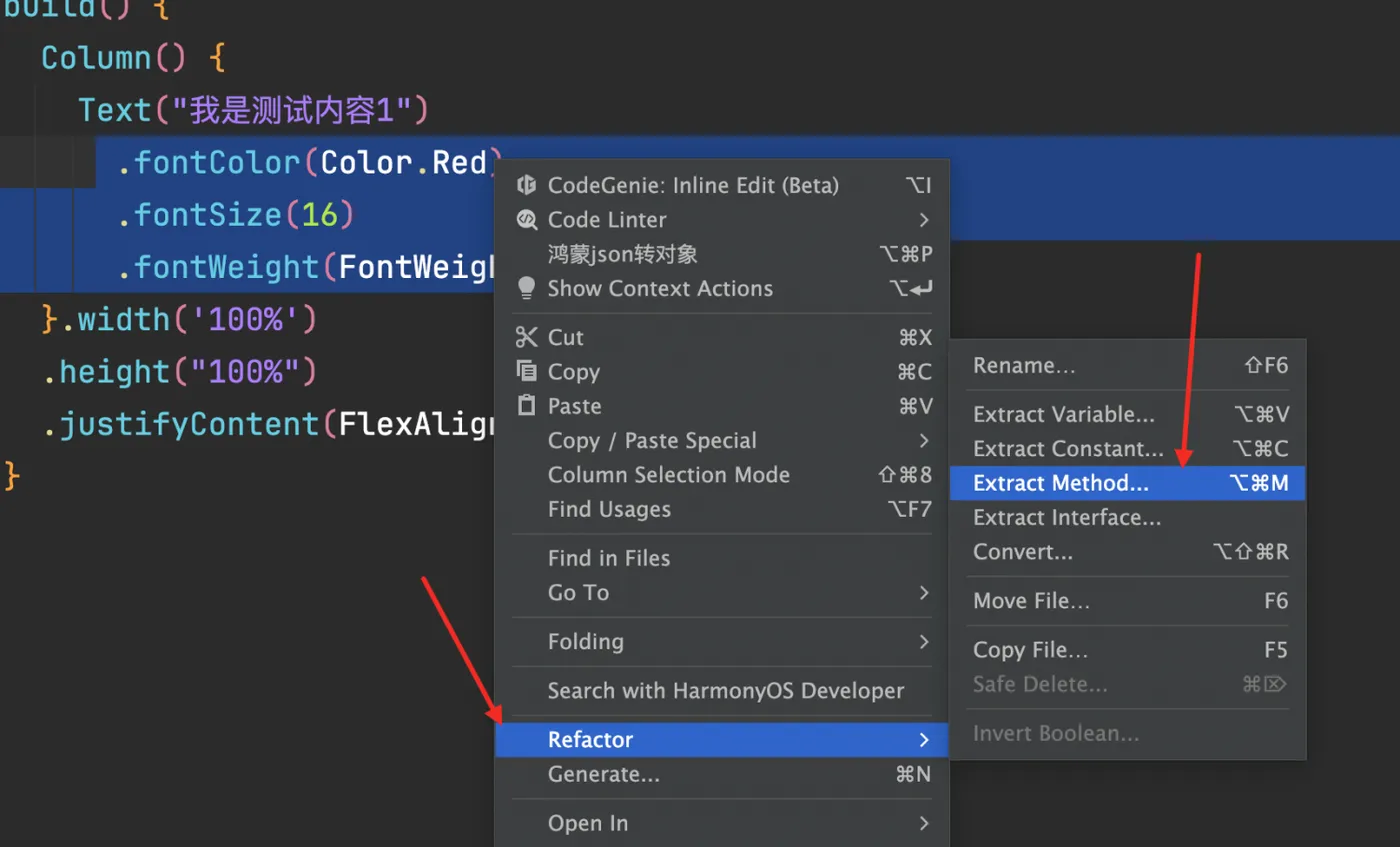Click the CodeGenie Inline Edit icon
Image resolution: width=1400 pixels, height=847 pixels.
click(526, 186)
